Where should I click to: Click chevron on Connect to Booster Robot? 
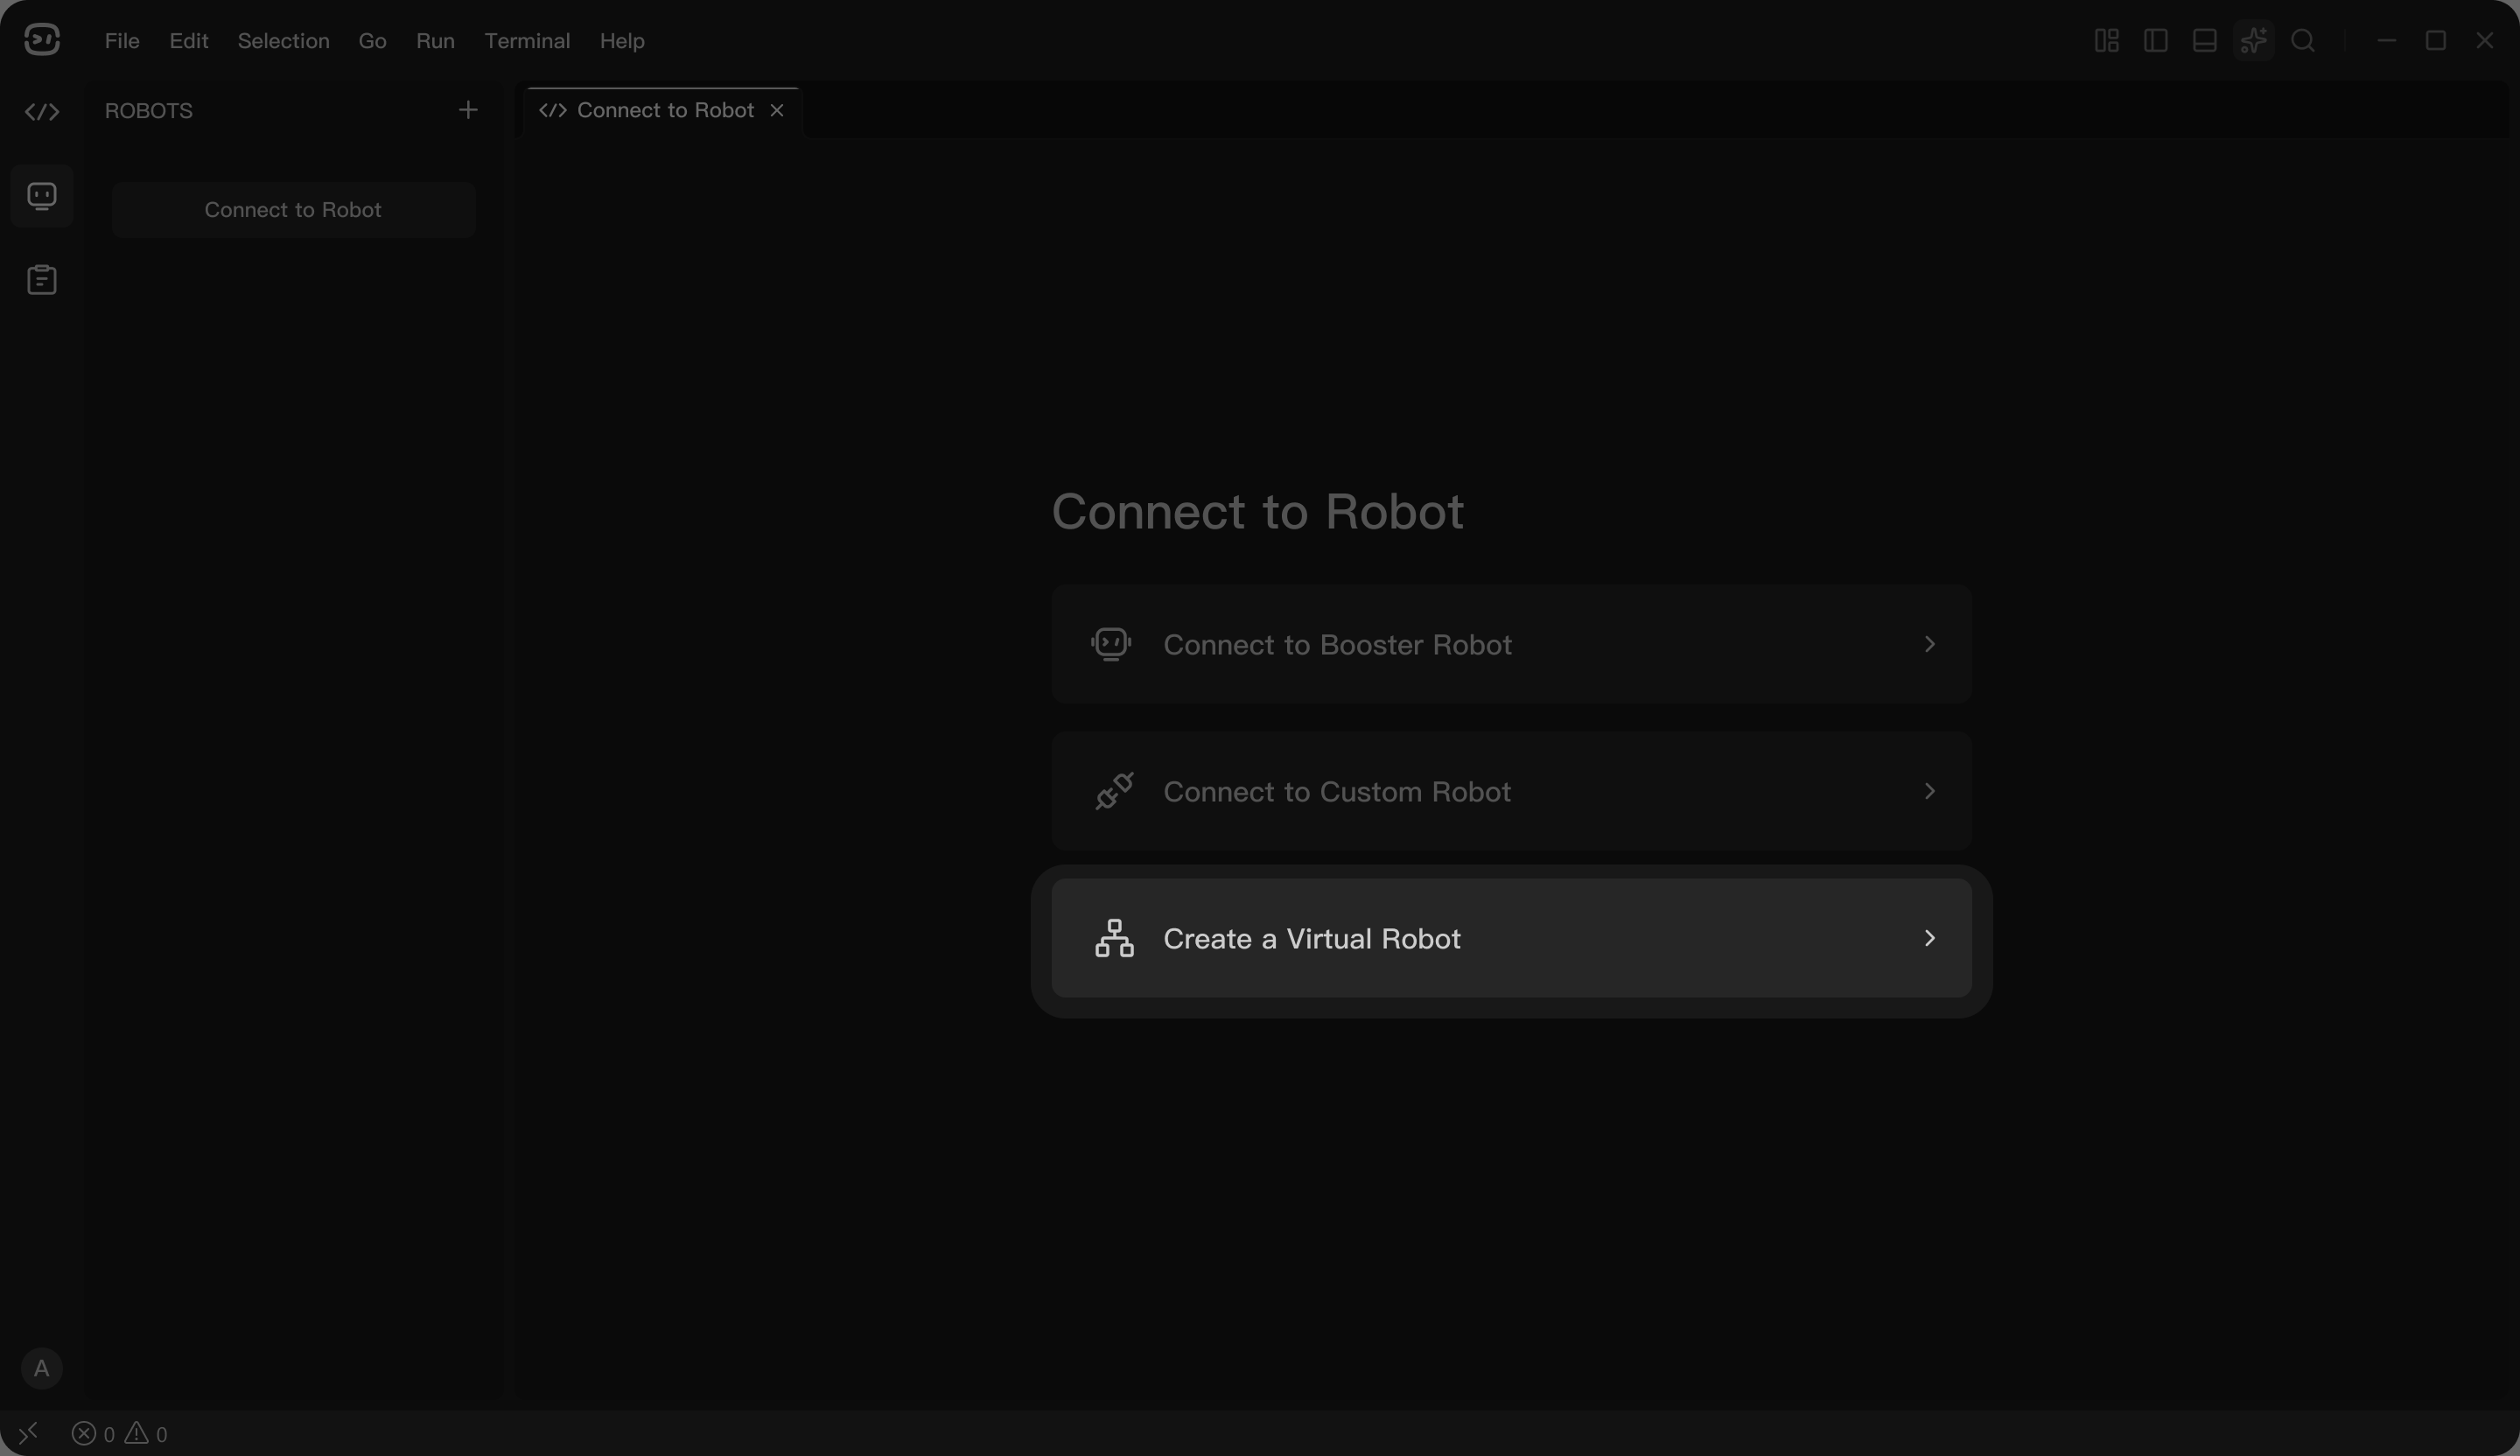(1930, 644)
